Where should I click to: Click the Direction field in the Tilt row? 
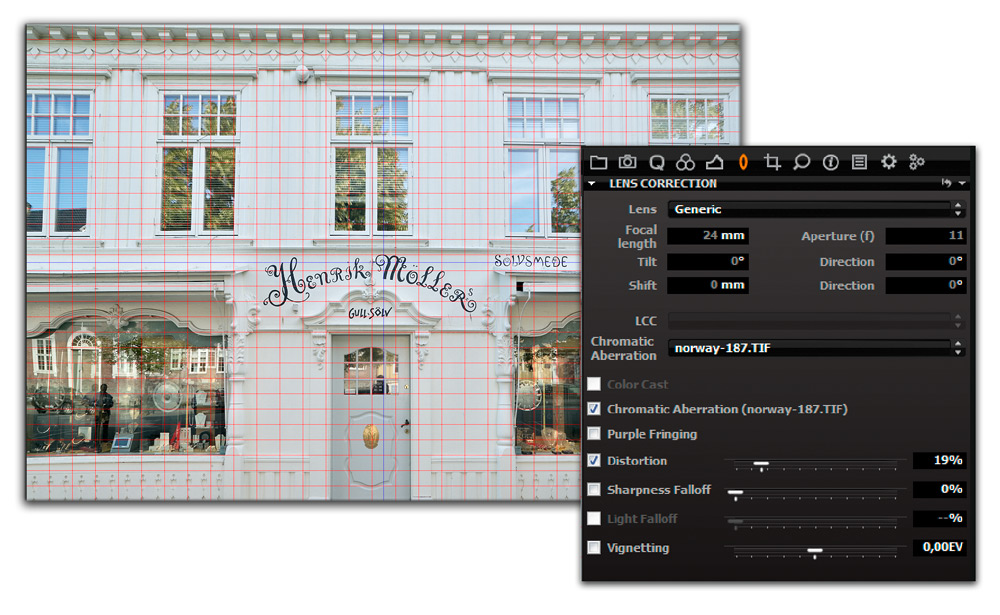click(925, 262)
